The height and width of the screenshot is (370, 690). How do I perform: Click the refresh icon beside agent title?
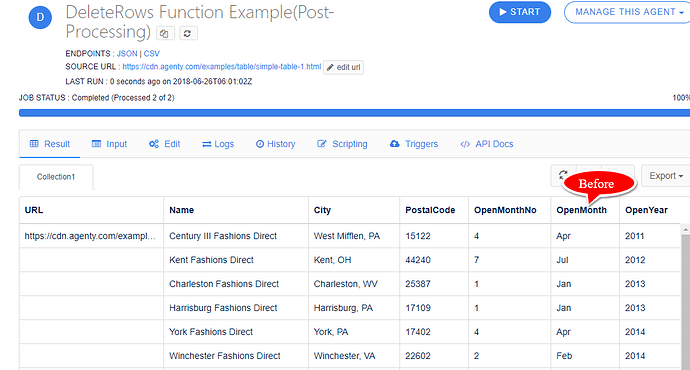click(x=187, y=33)
